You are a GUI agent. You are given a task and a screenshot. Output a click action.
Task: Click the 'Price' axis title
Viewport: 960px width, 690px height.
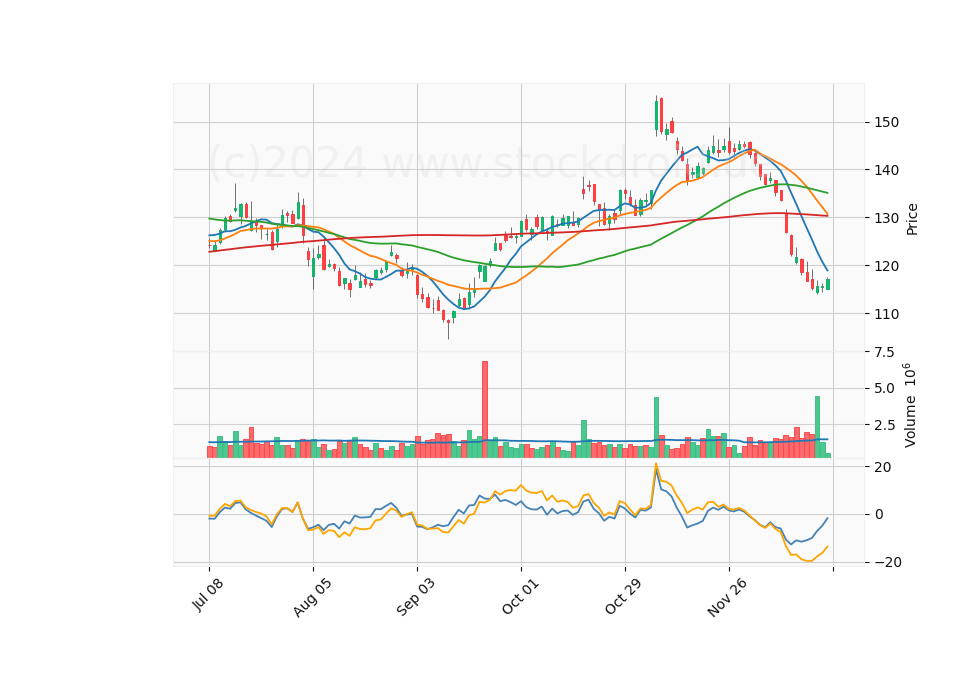[x=912, y=219]
